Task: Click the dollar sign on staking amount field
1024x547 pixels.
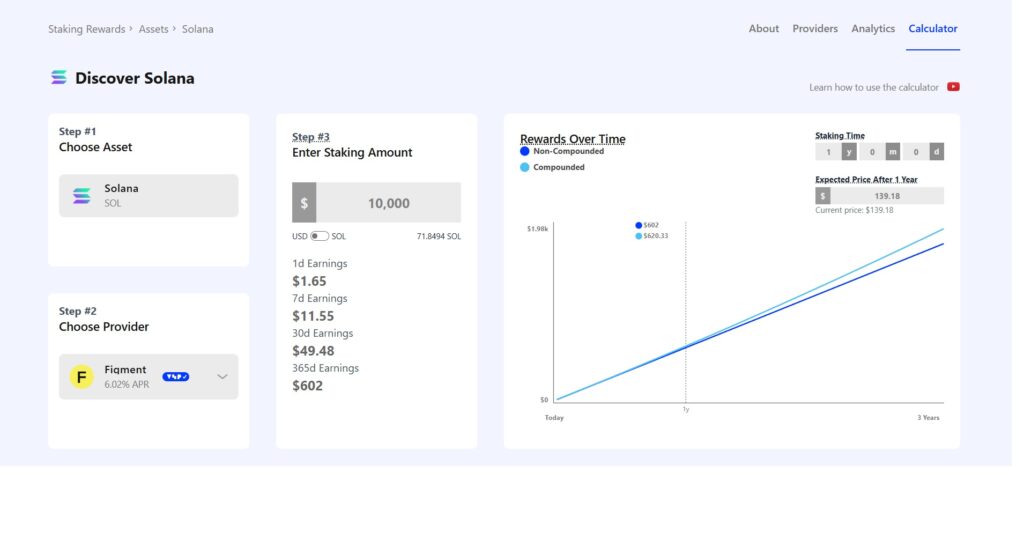Action: pos(304,203)
